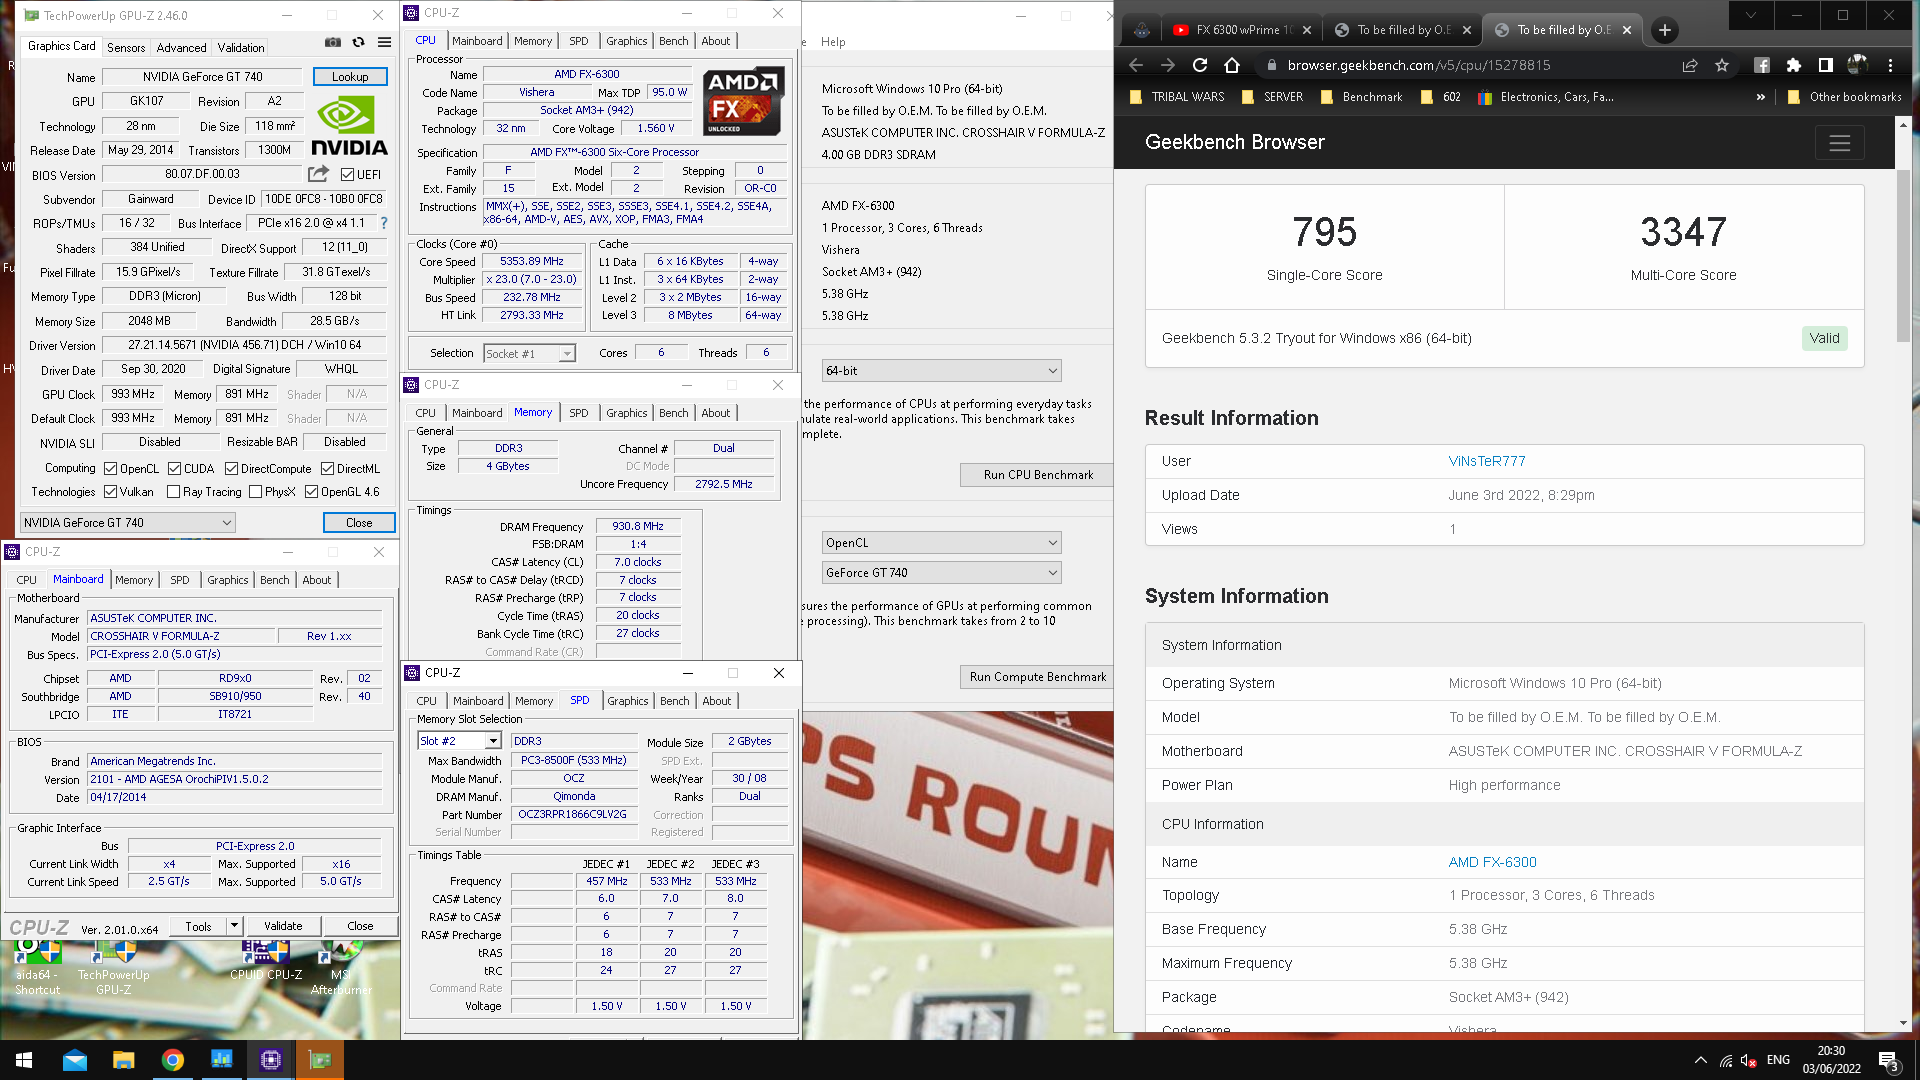Open the ViNsTeR777 user link

click(x=1487, y=461)
